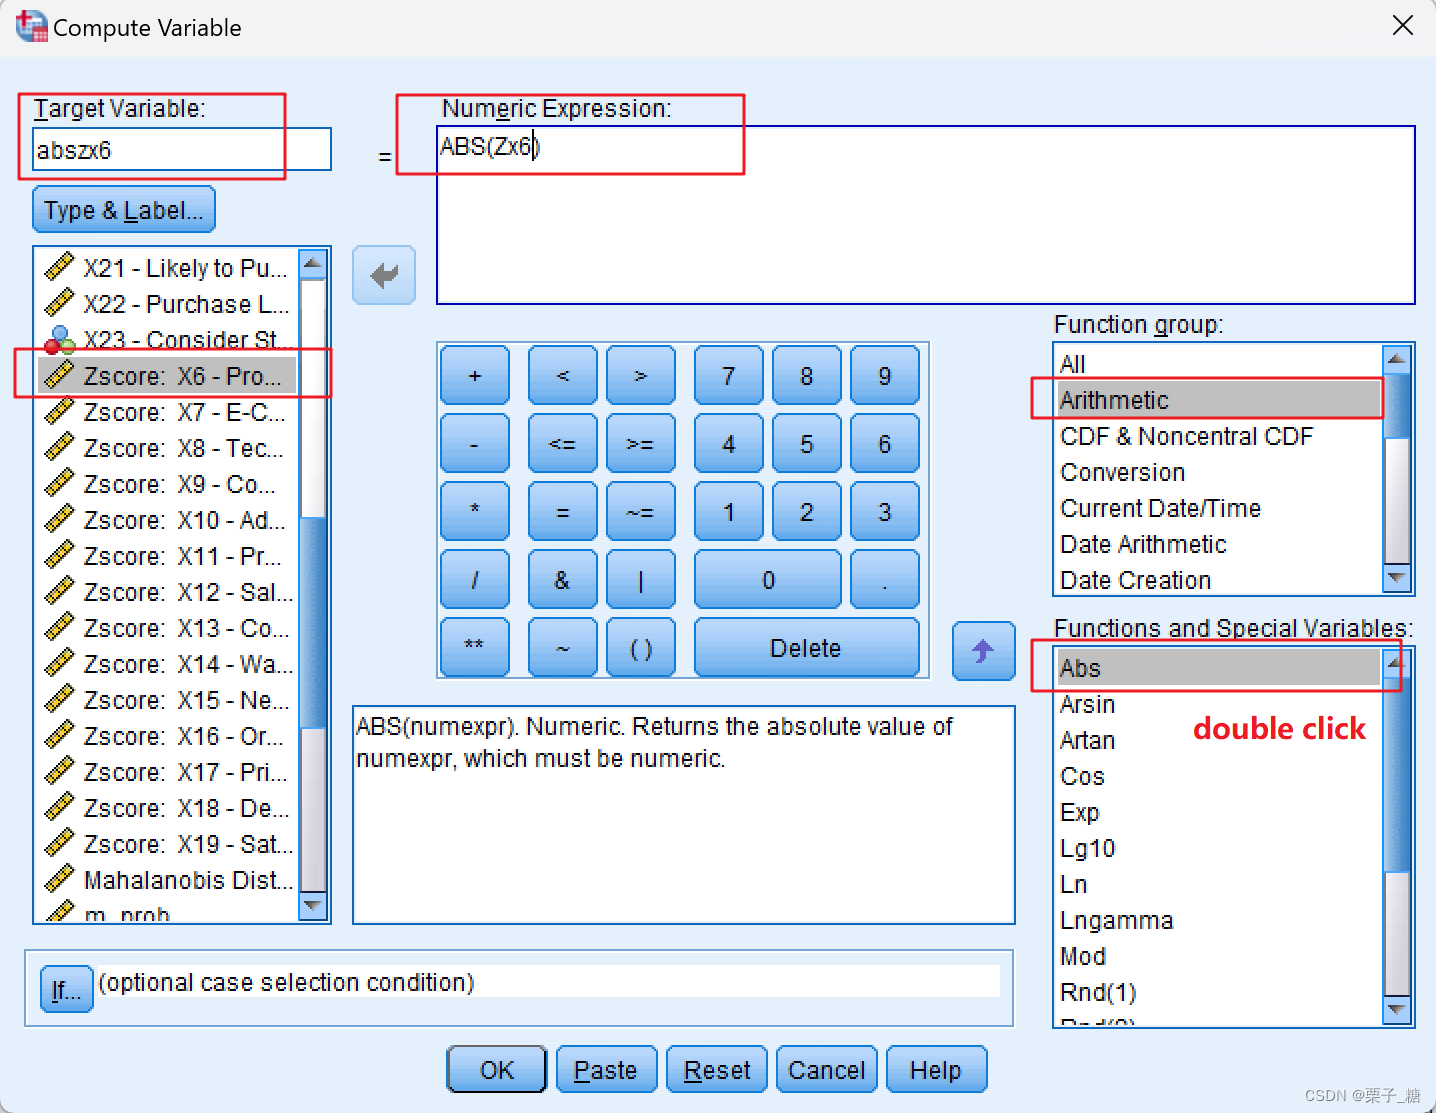Screen dimensions: 1436x1113
Task: Click the ruler icon beside Zscore: X6
Action: coord(60,375)
